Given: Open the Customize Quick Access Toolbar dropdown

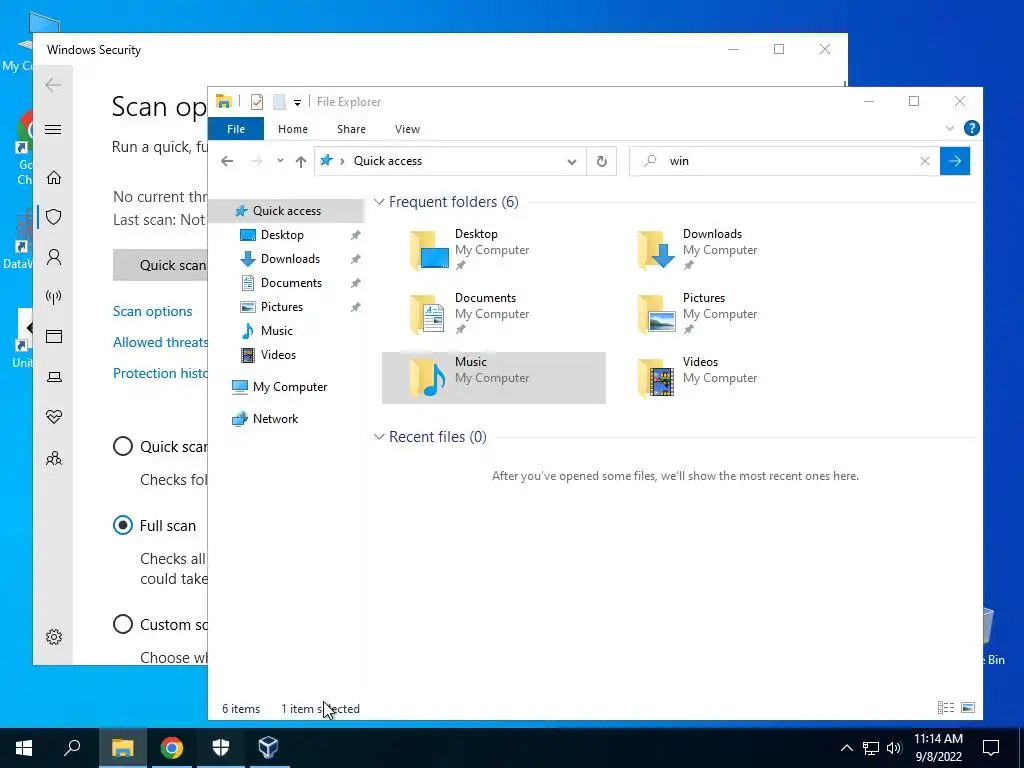Looking at the screenshot, I should point(297,103).
